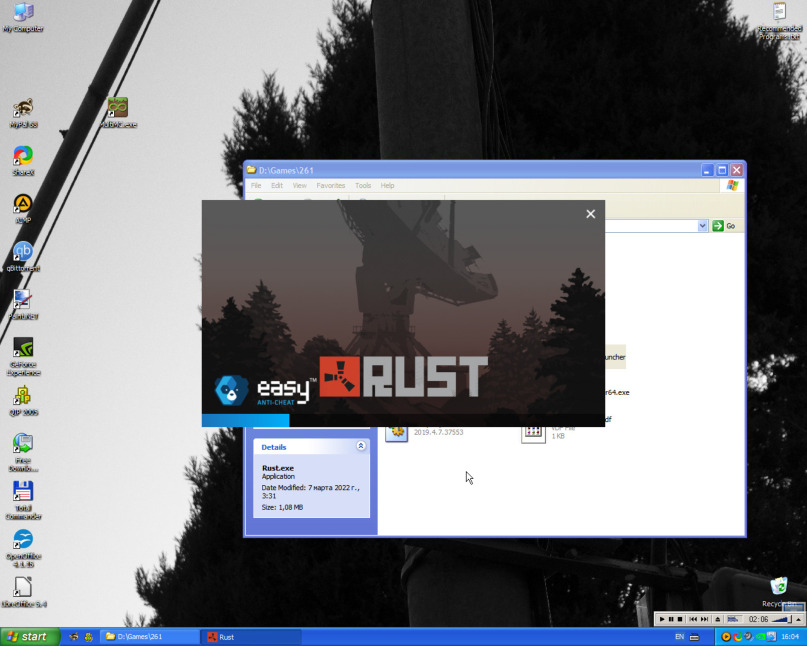
Task: Click the Start button
Action: (30, 637)
